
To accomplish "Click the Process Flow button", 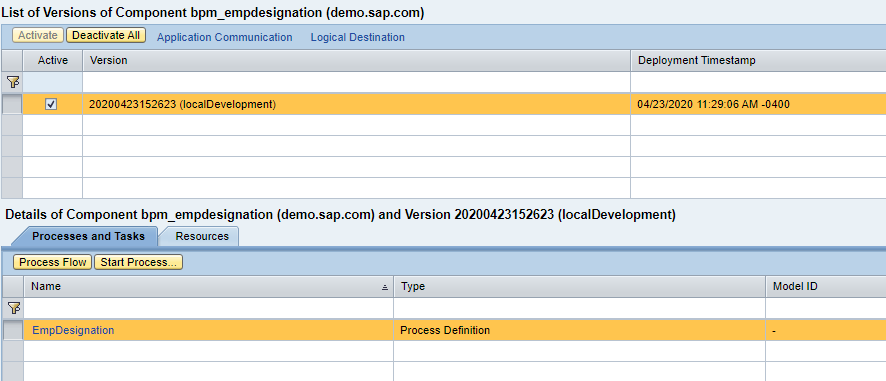I will (x=53, y=262).
